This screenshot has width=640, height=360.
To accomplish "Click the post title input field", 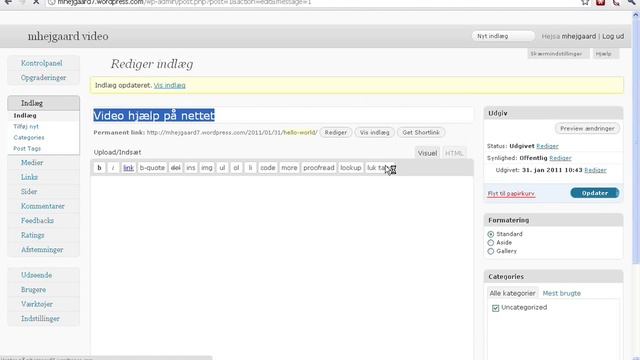I will [282, 116].
